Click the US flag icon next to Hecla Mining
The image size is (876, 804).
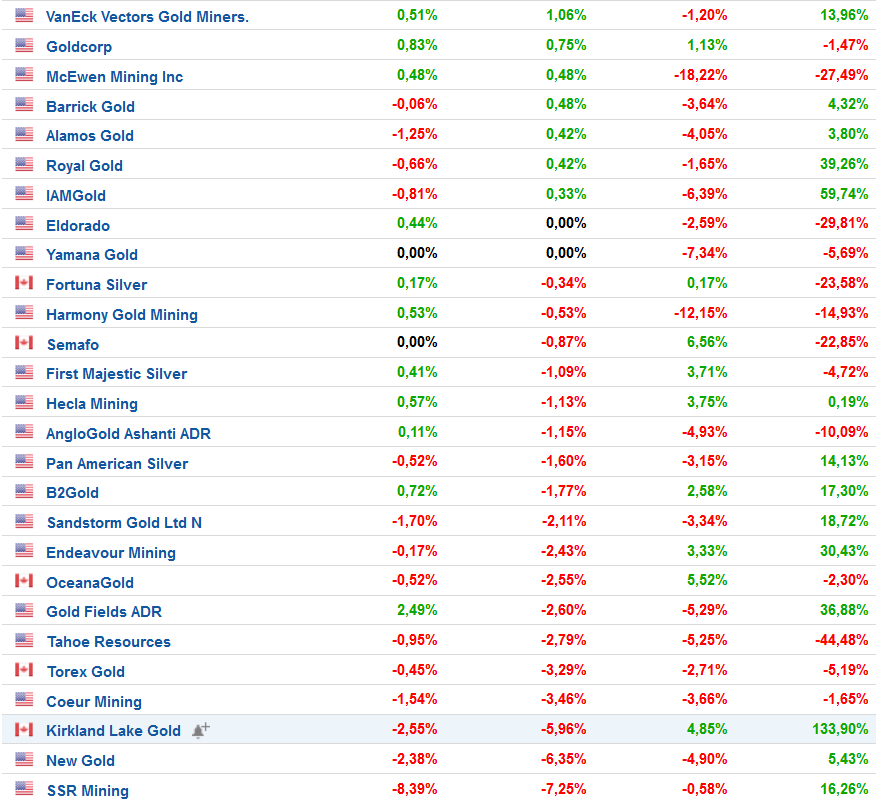[x=24, y=402]
